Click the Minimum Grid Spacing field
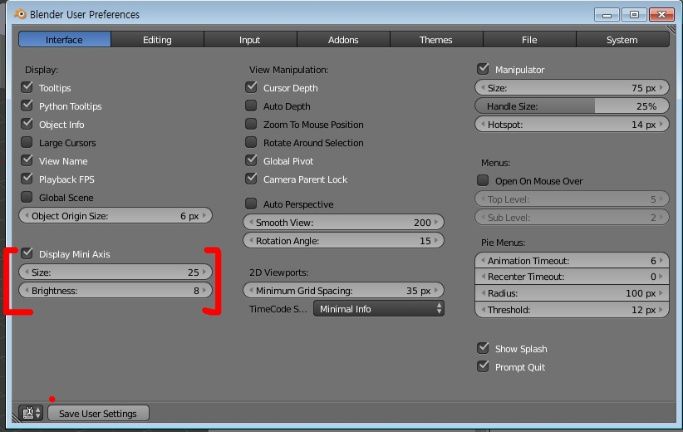 coord(344,290)
